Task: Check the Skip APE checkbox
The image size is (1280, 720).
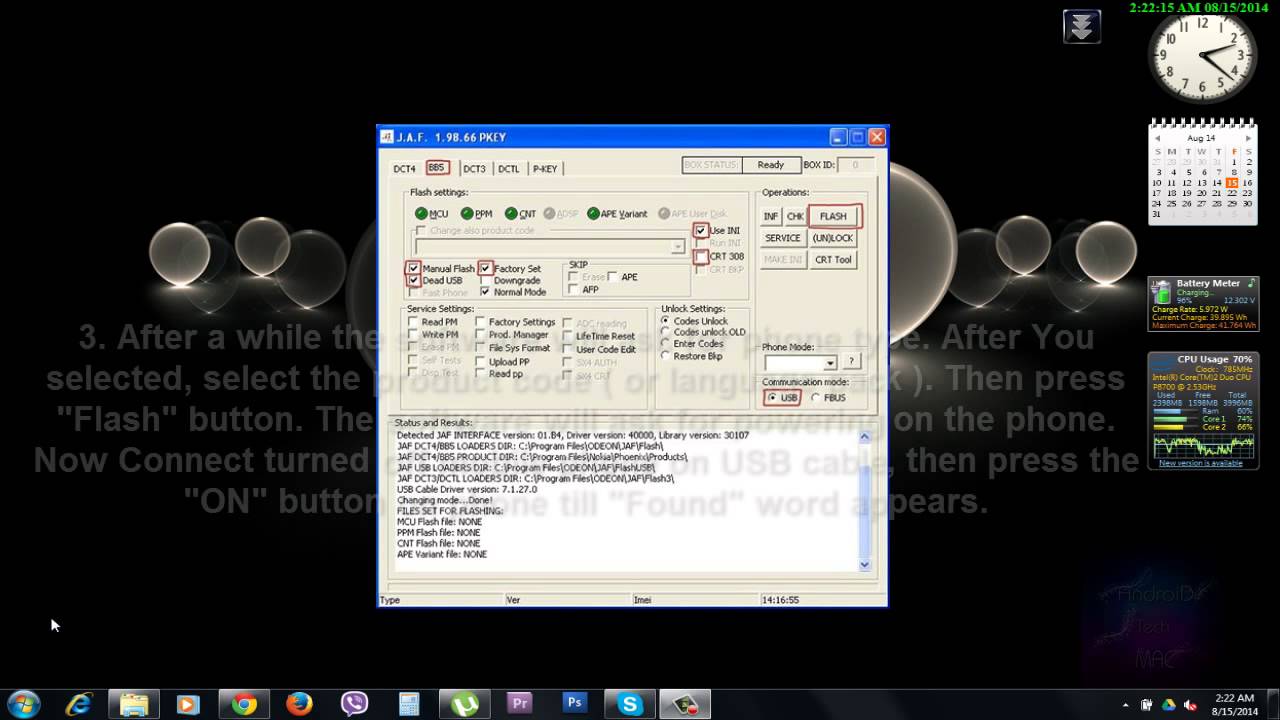Action: pyautogui.click(x=613, y=277)
